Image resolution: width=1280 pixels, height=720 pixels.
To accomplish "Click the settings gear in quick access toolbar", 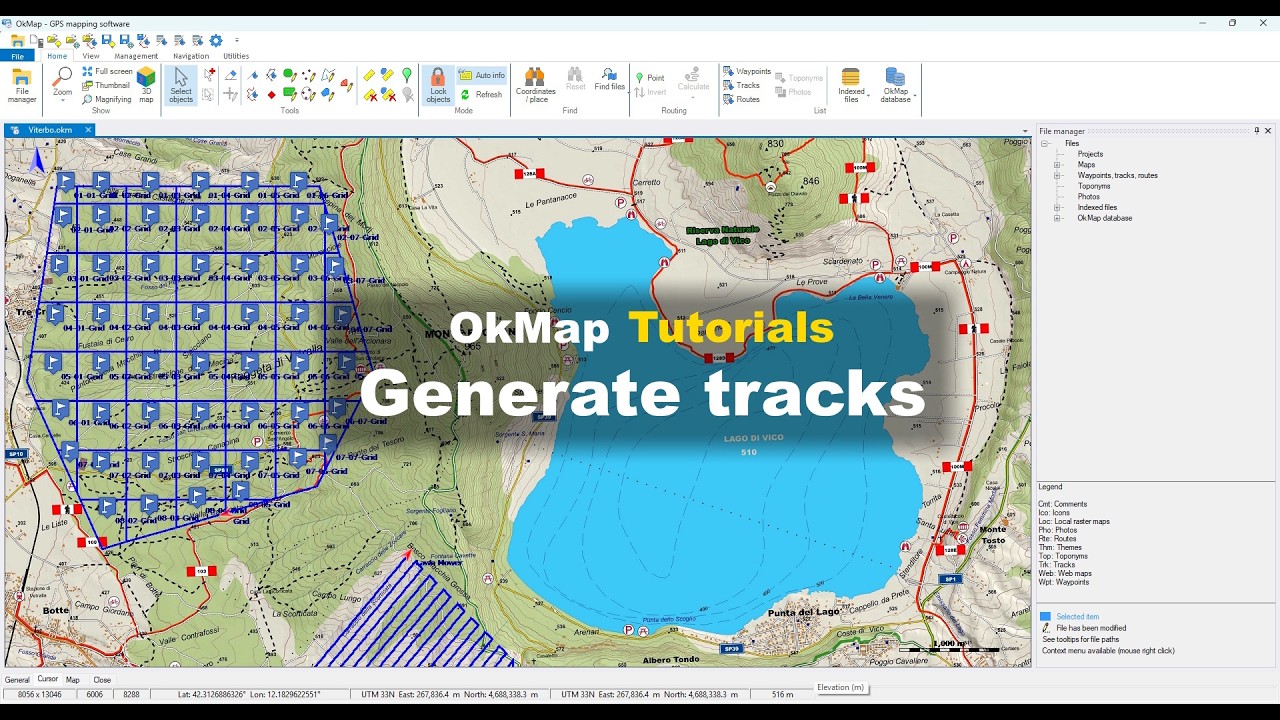I will tap(216, 41).
